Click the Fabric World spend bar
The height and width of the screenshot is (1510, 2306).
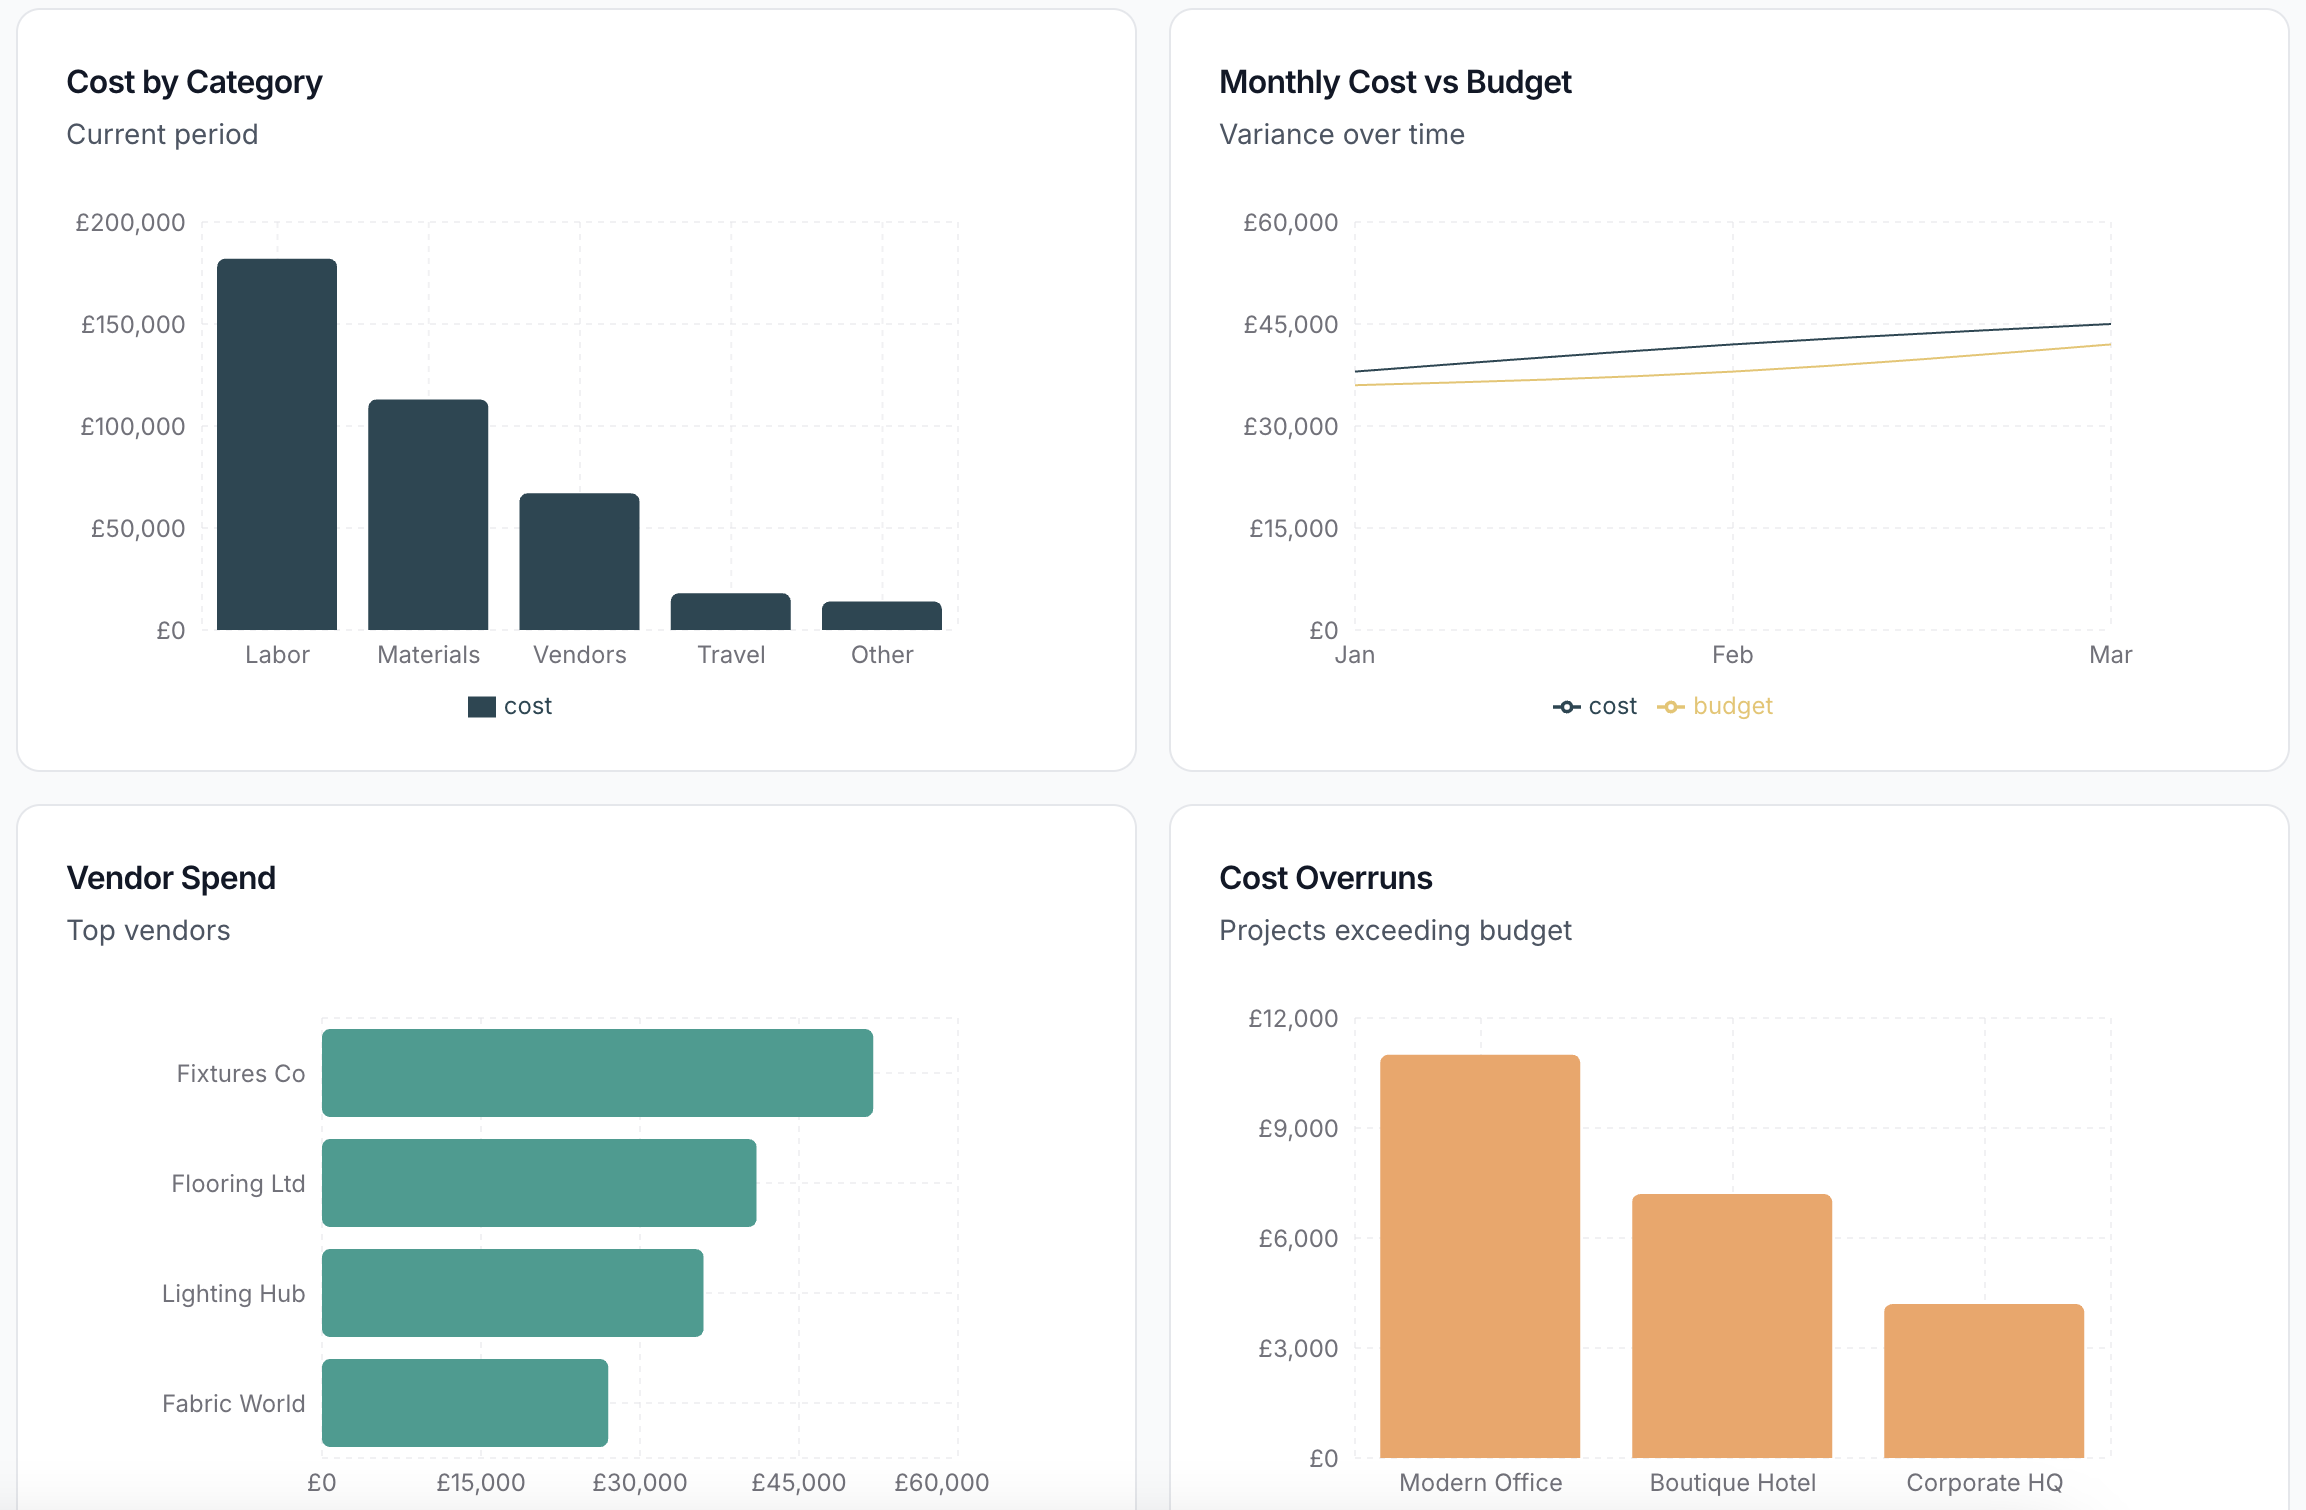[464, 1404]
